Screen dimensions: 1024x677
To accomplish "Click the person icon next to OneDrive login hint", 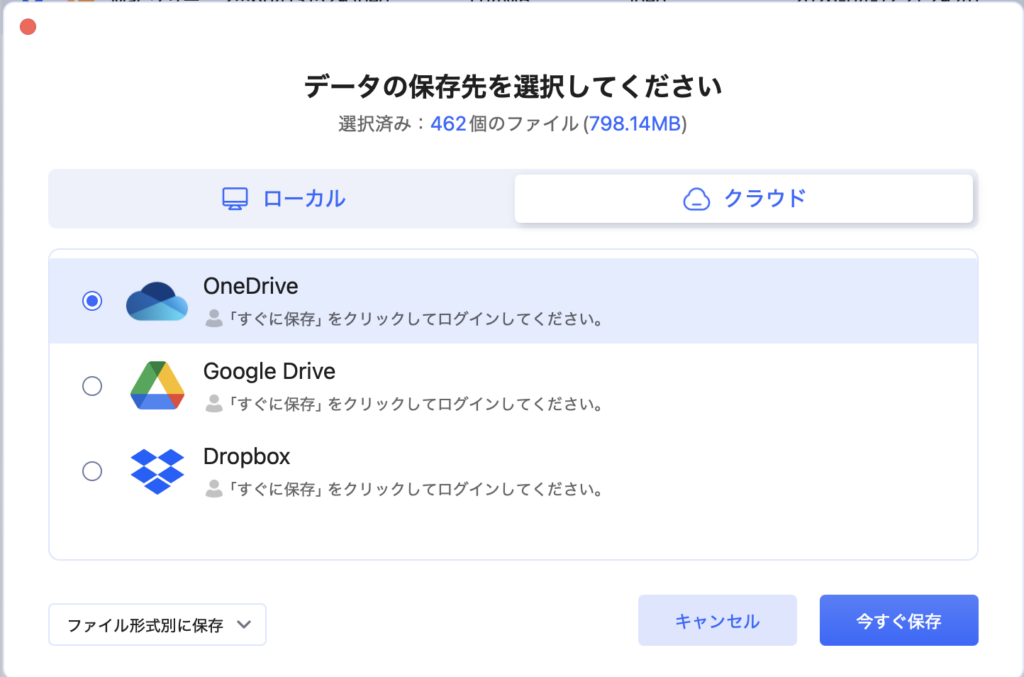I will pos(212,320).
